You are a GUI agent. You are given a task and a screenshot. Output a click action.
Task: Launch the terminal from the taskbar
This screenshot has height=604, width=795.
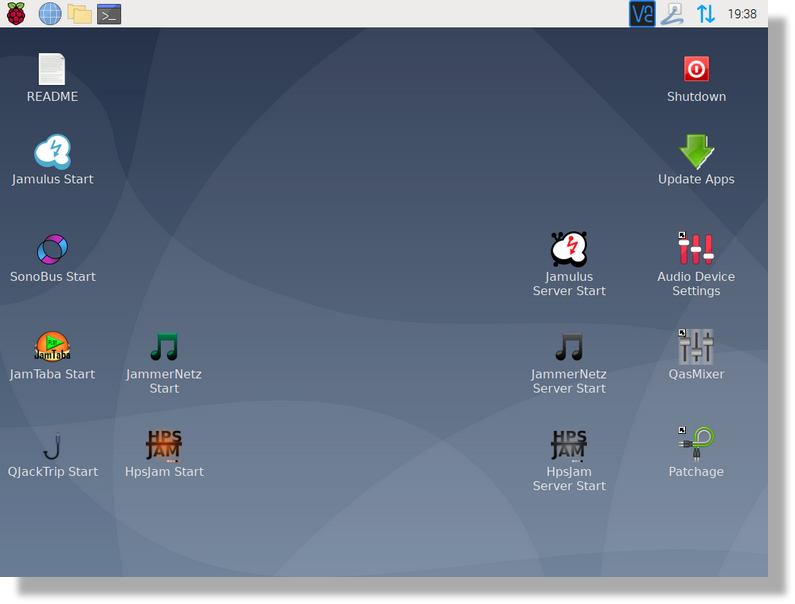[109, 14]
